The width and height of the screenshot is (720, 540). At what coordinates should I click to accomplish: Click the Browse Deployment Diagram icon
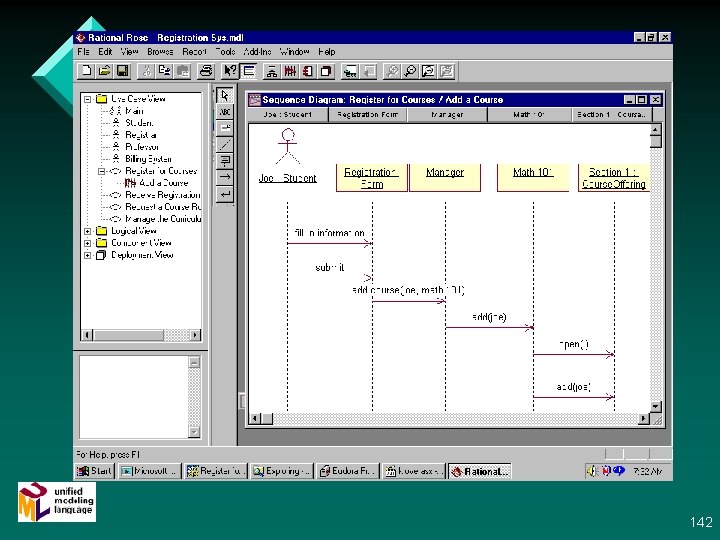tap(326, 71)
